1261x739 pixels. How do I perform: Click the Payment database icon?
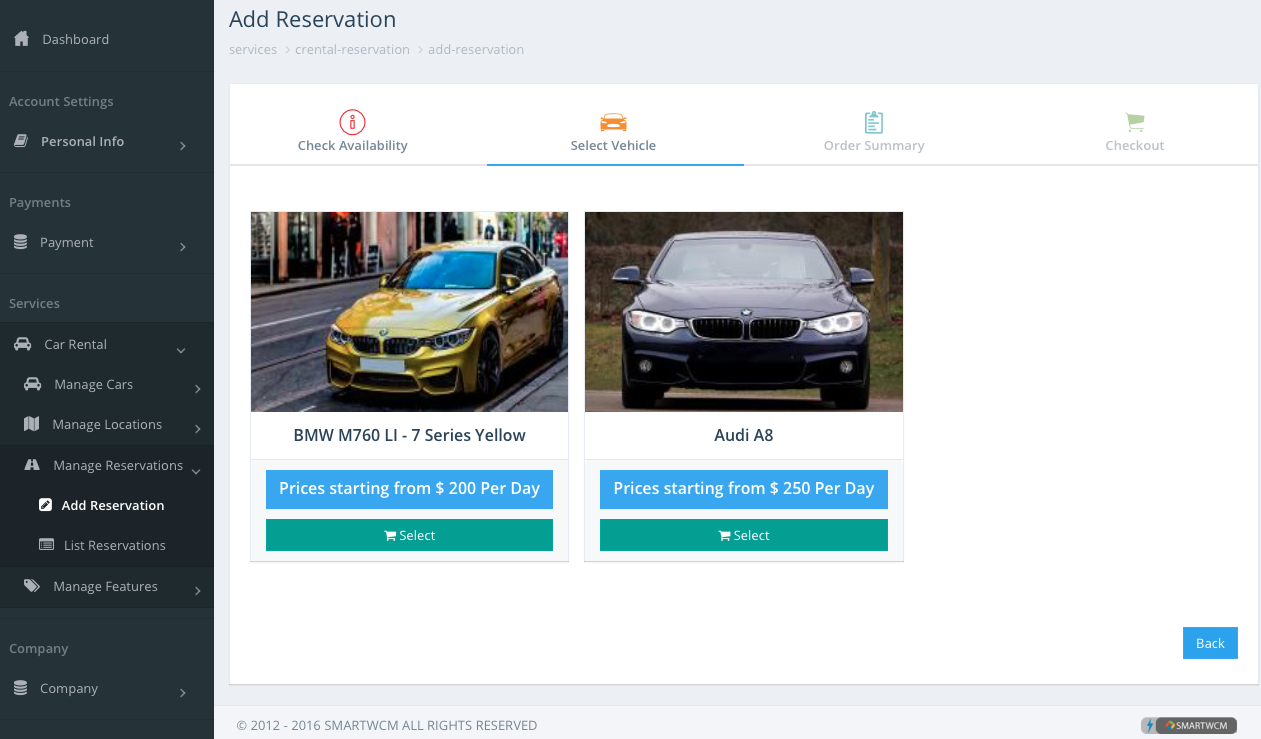click(20, 242)
